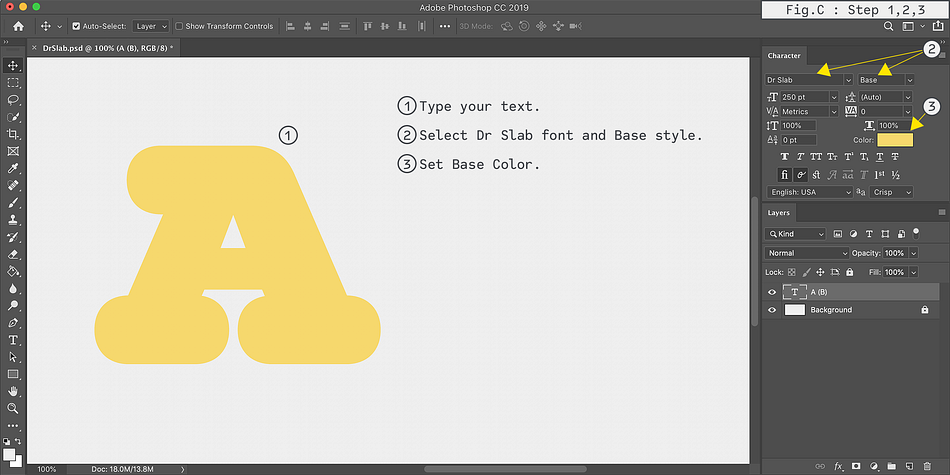Viewport: 950px width, 475px height.
Task: Select the Horizontal Type tool
Action: pyautogui.click(x=13, y=340)
